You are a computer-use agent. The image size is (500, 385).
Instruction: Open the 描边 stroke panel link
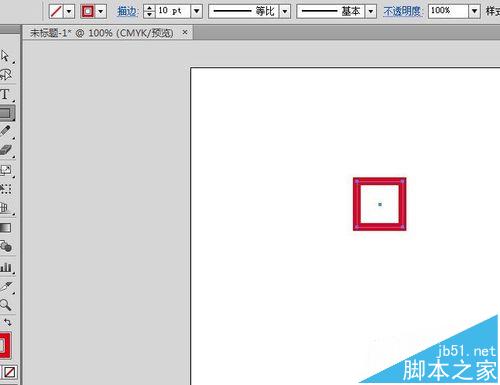coord(128,11)
